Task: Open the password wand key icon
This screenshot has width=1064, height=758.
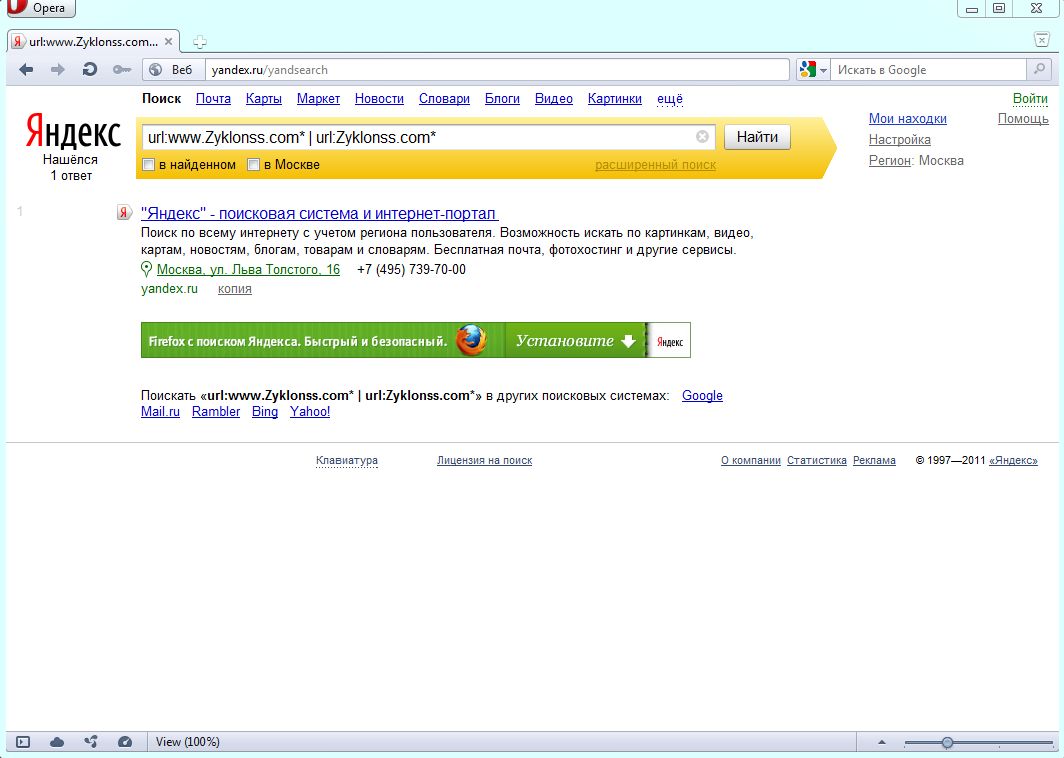Action: (x=121, y=69)
